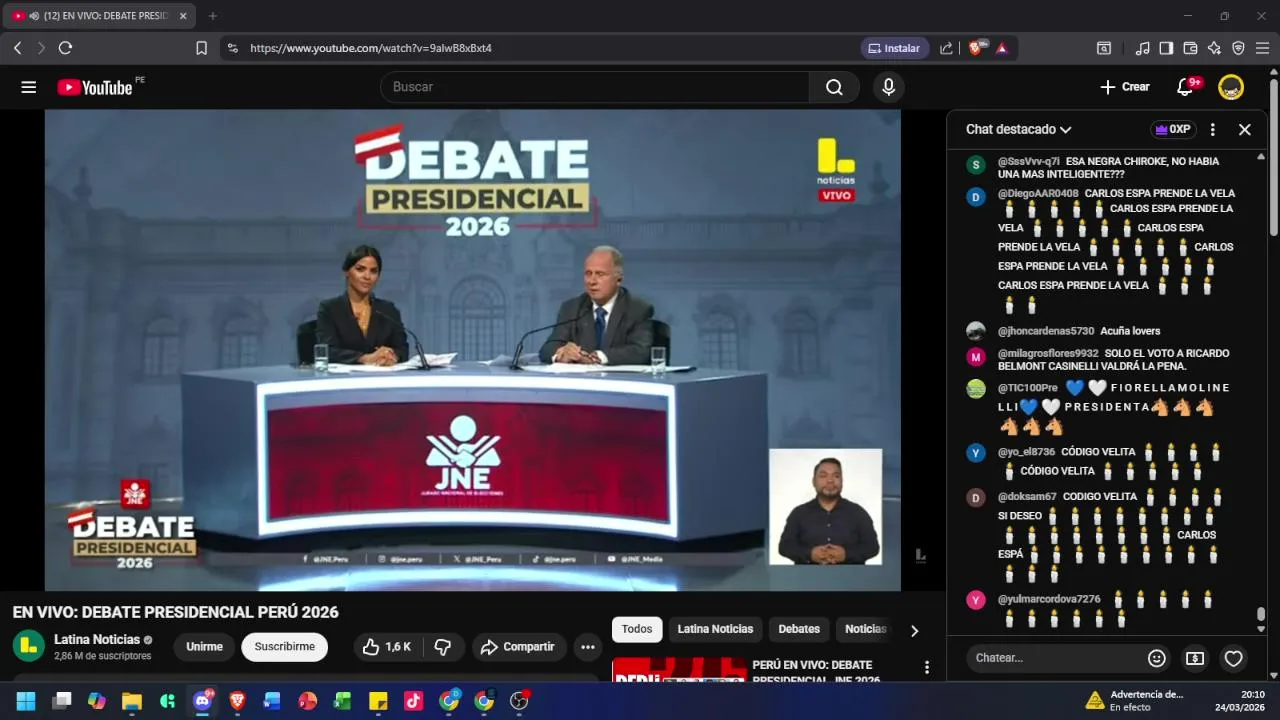Close the live chat panel
1280x720 pixels.
pyautogui.click(x=1245, y=129)
